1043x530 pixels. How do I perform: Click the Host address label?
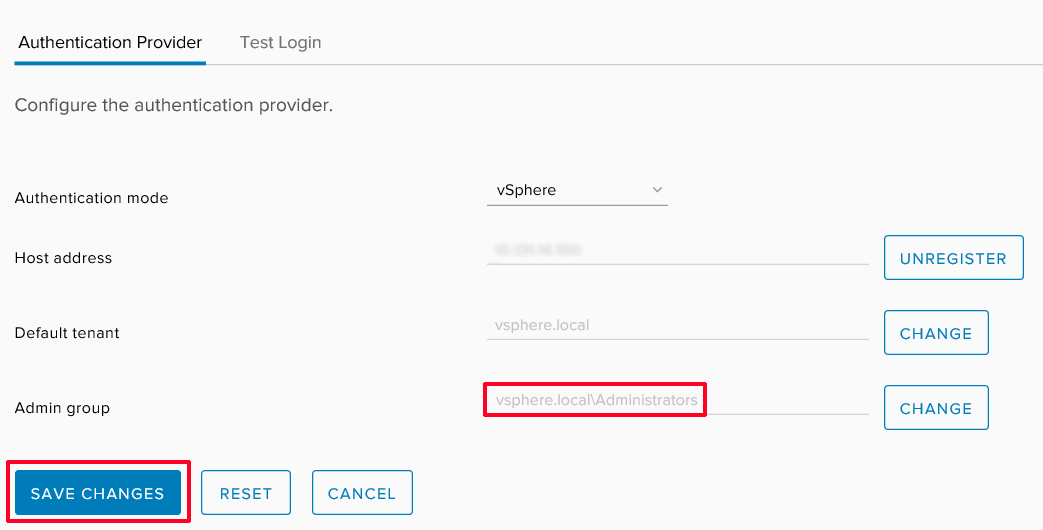pos(63,258)
